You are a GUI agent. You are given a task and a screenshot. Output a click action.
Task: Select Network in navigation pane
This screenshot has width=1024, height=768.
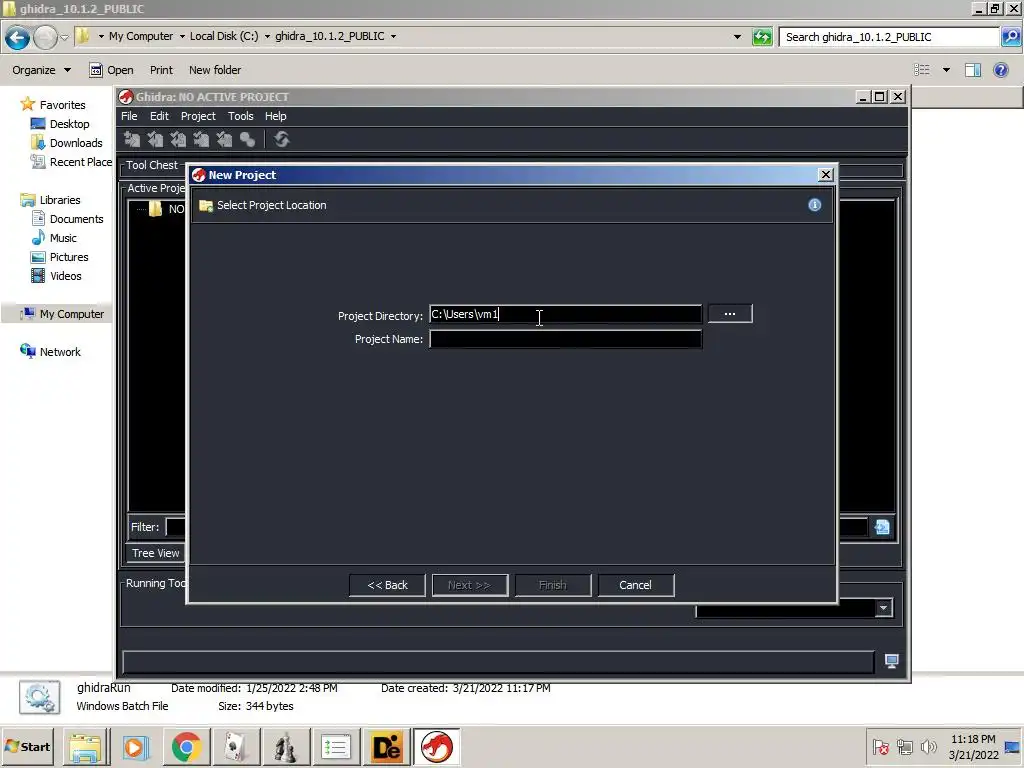(51, 352)
